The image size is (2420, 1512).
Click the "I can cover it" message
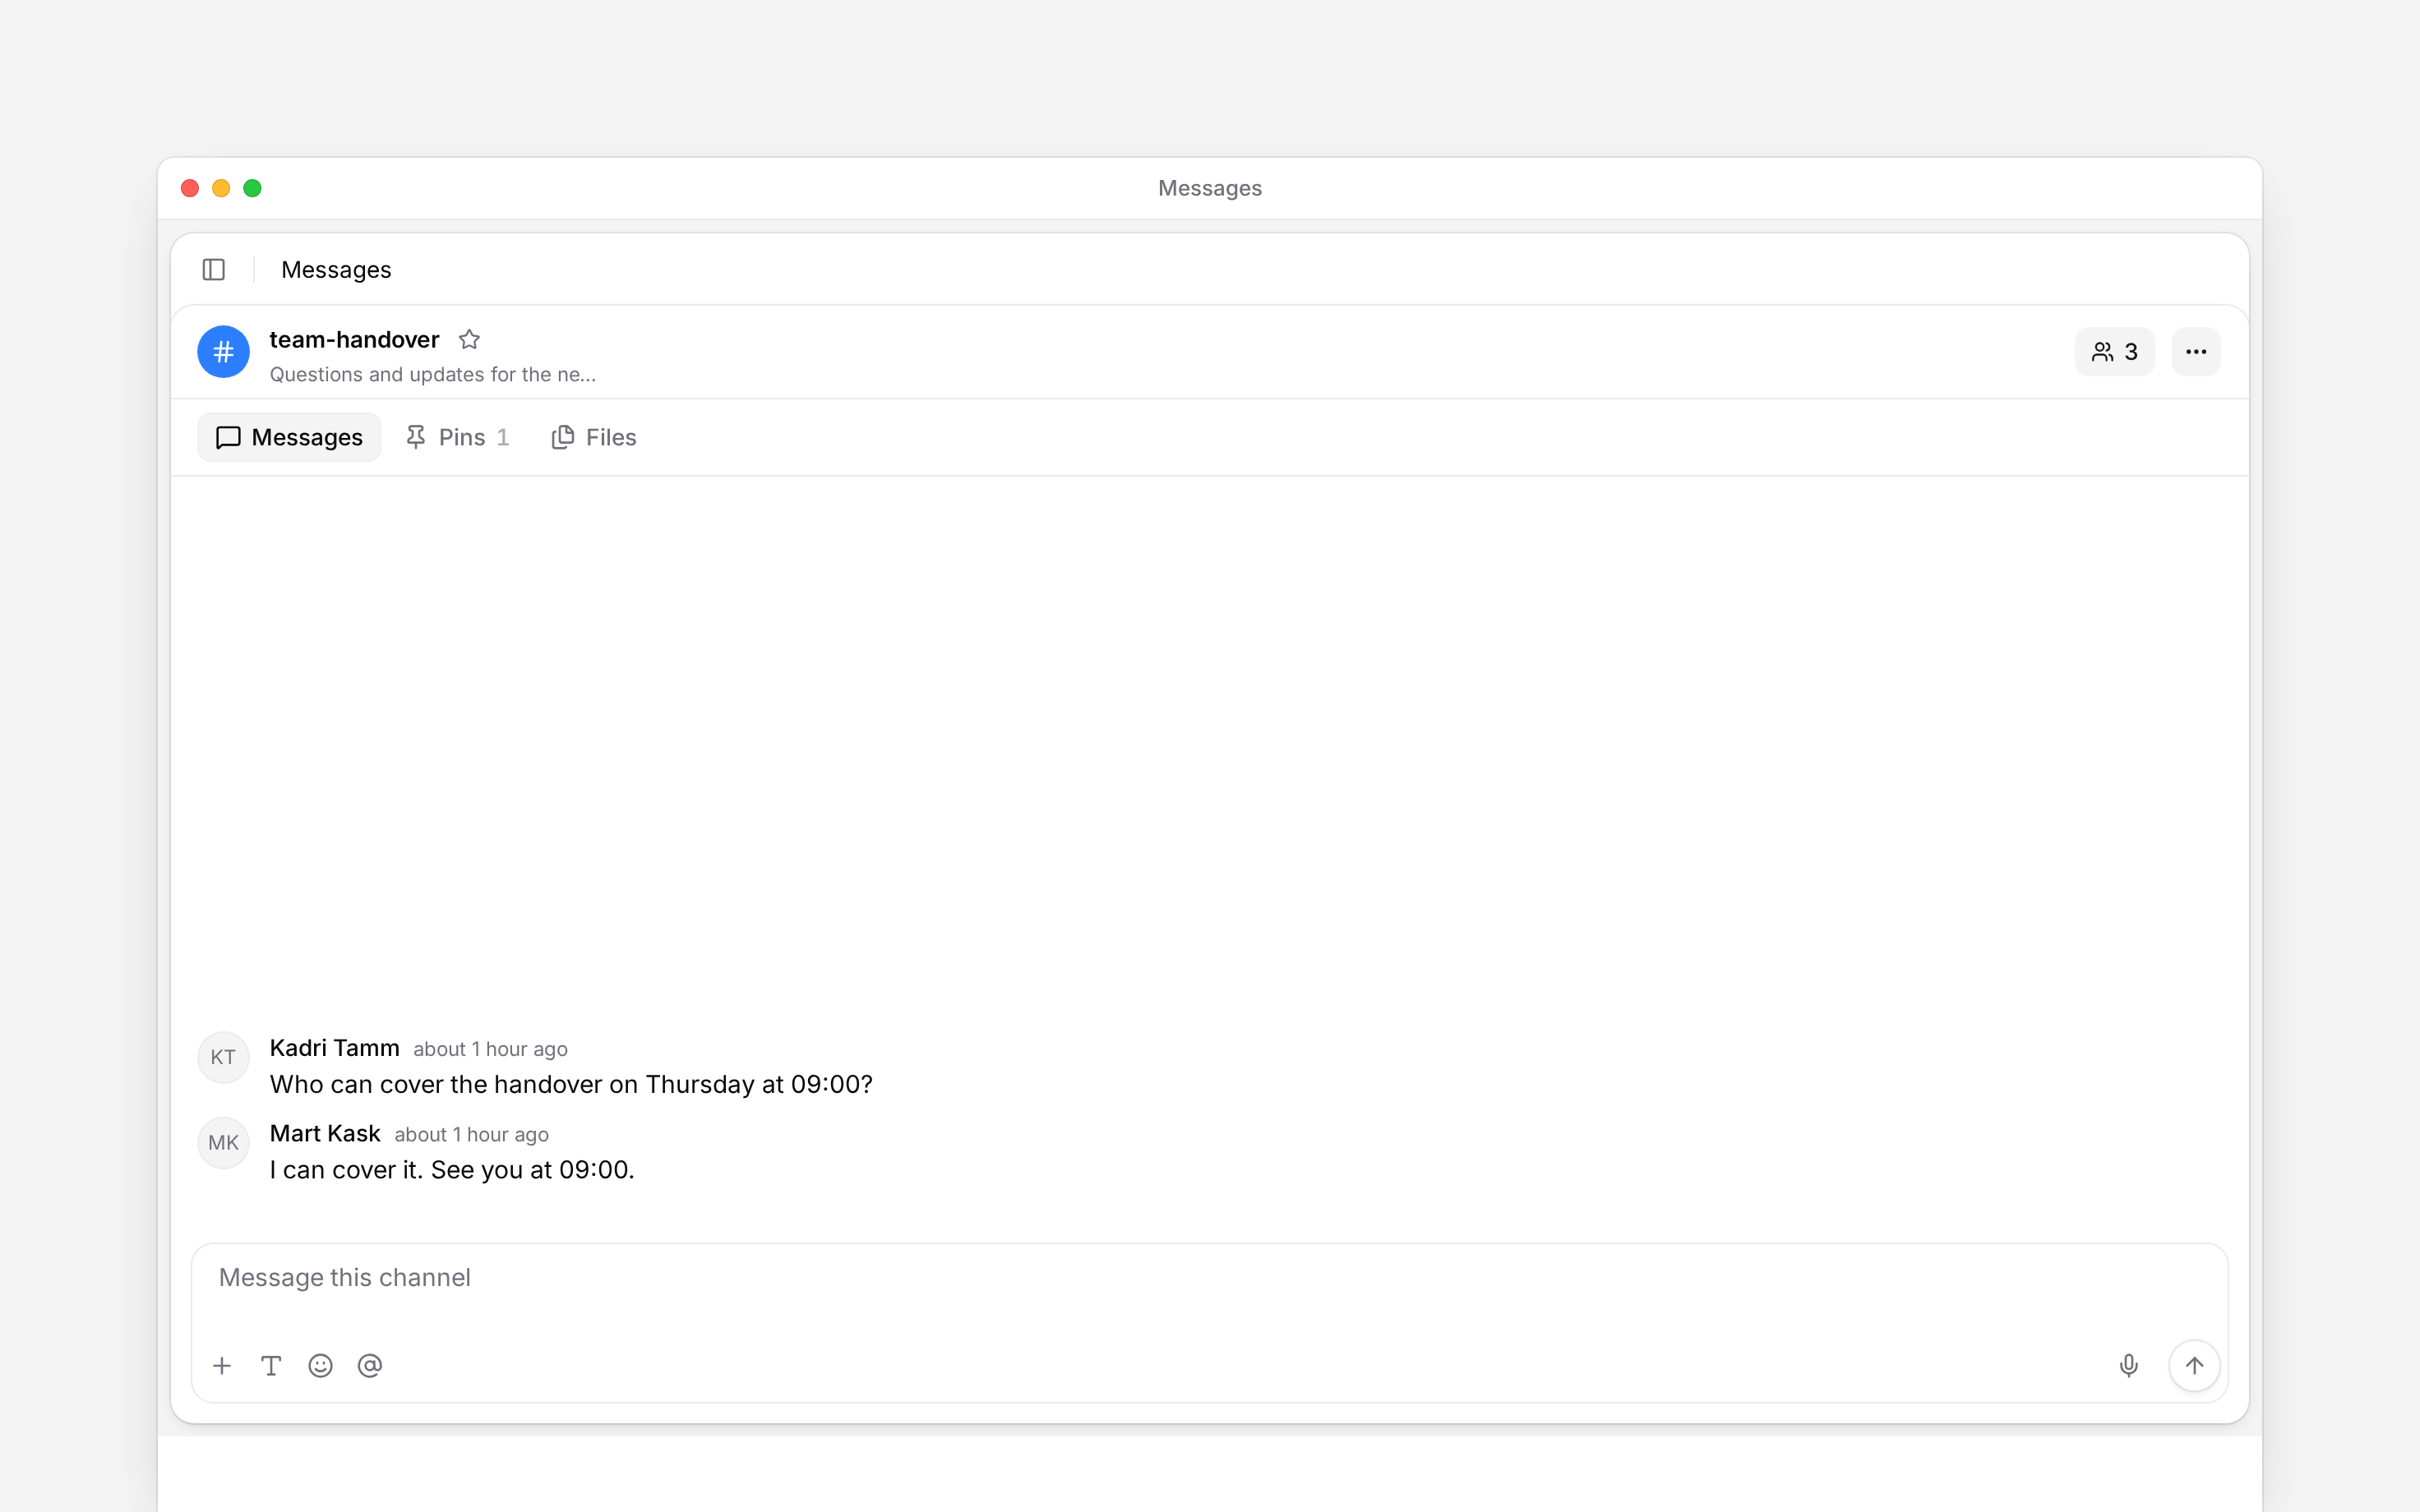pos(452,1170)
